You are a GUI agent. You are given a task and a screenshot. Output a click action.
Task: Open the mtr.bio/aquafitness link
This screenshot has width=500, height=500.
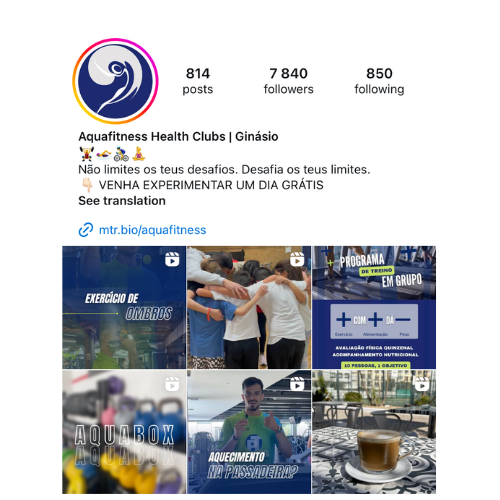tap(153, 230)
